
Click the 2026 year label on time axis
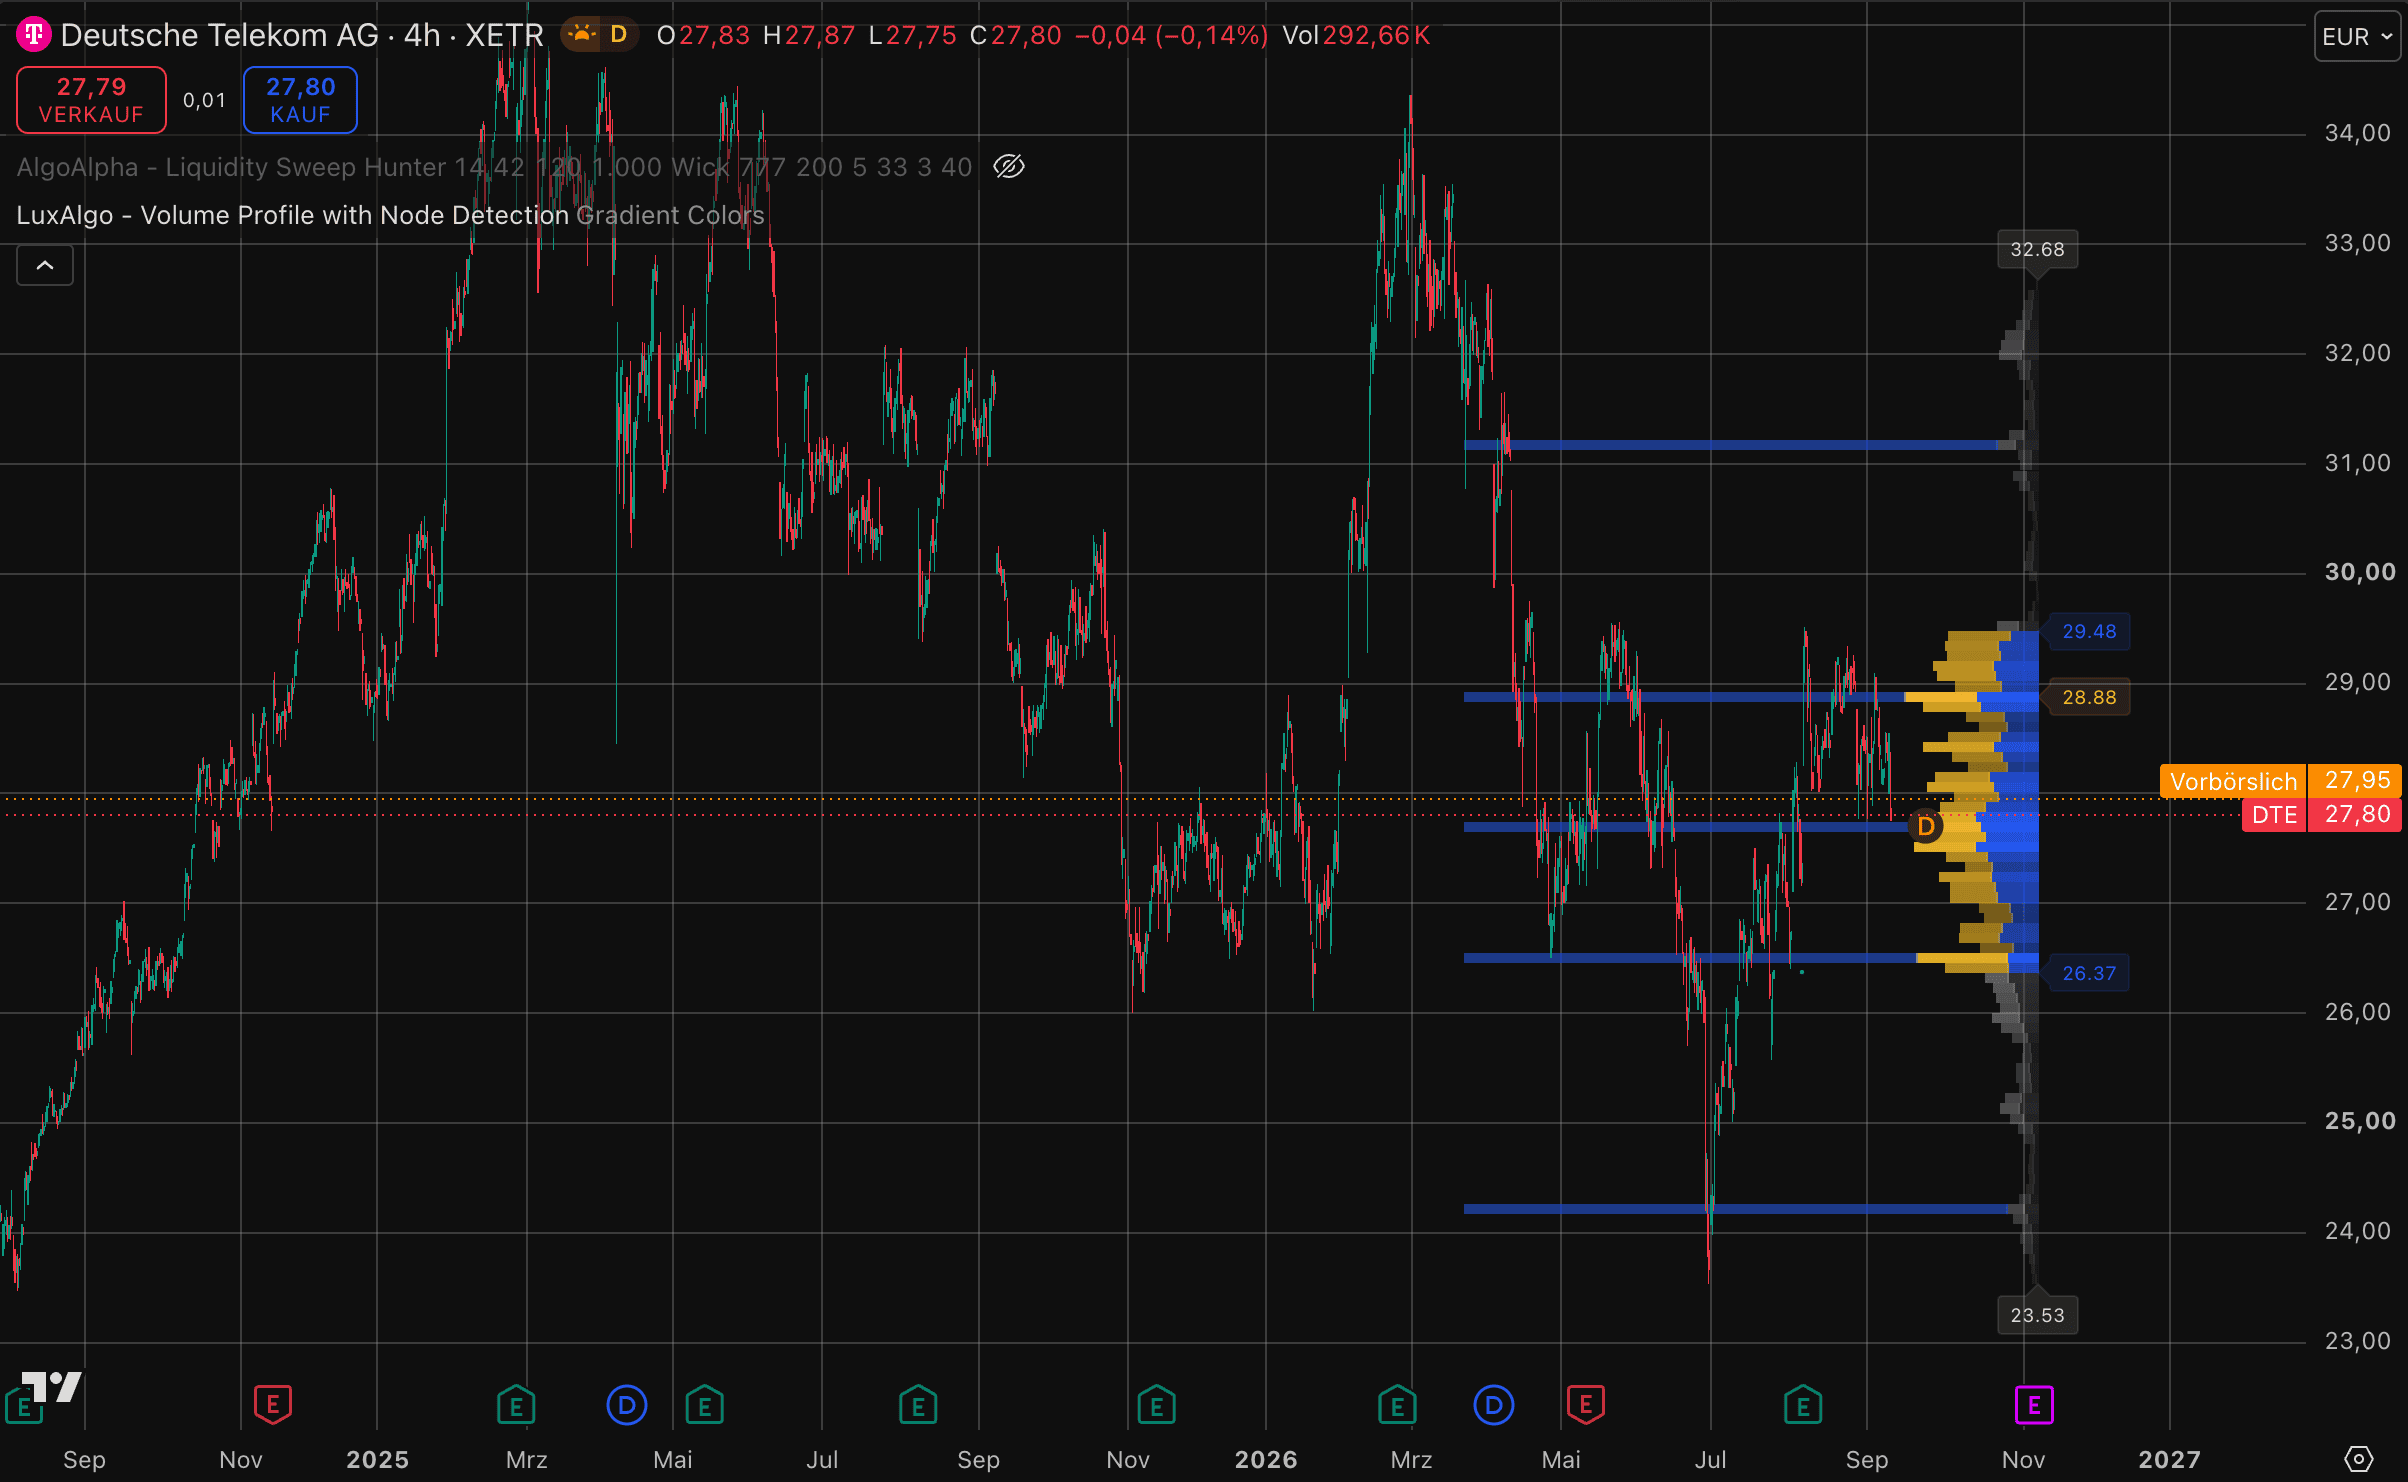click(x=1266, y=1459)
